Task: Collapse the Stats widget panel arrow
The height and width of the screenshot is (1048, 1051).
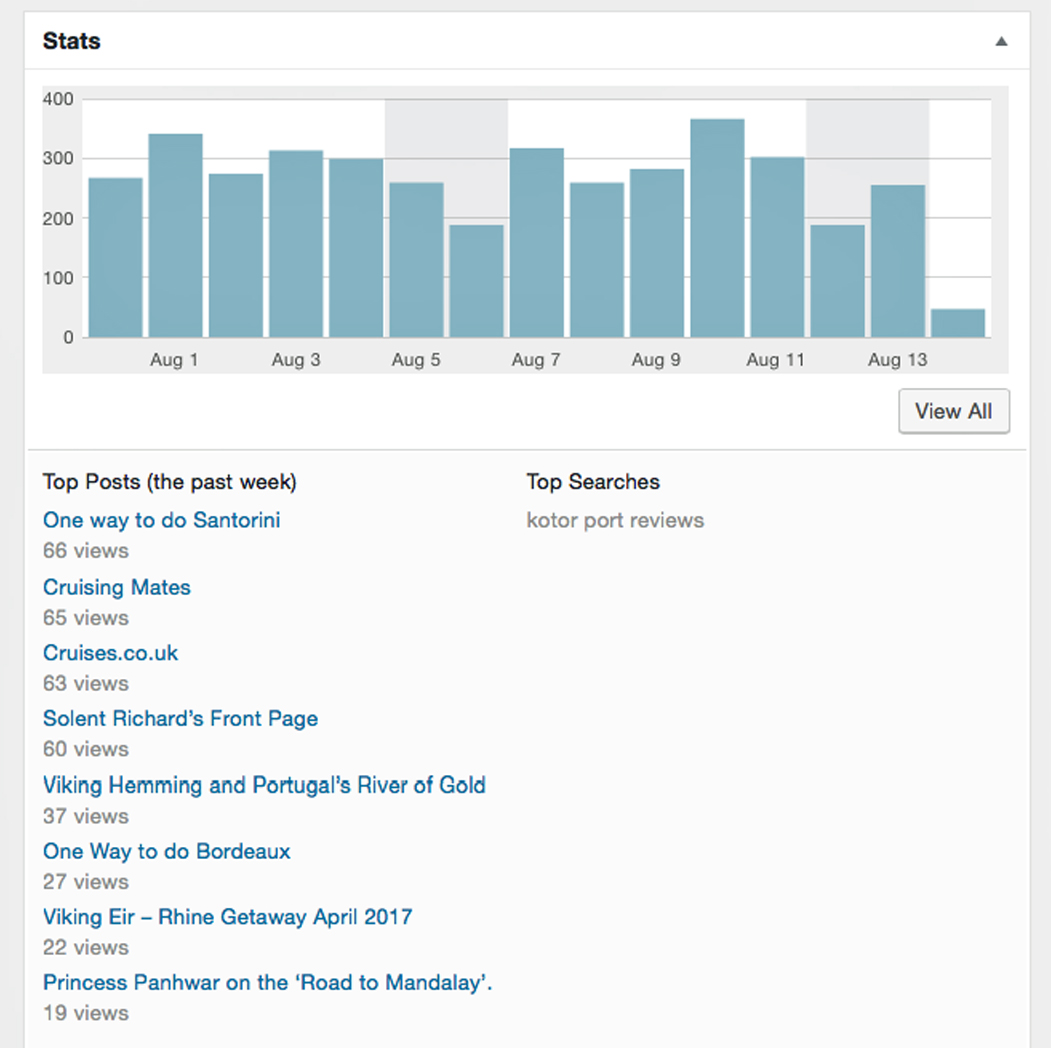Action: (1001, 42)
